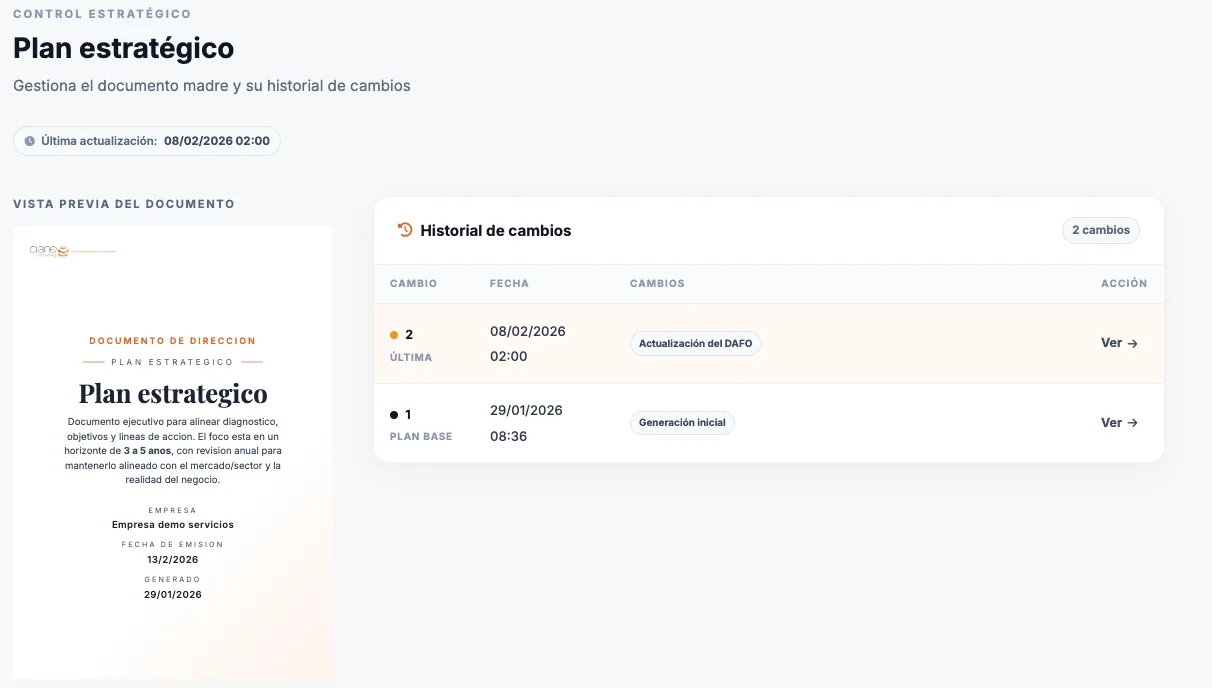
Task: Select the ÚLTIMA label under change 2
Action: 411,357
